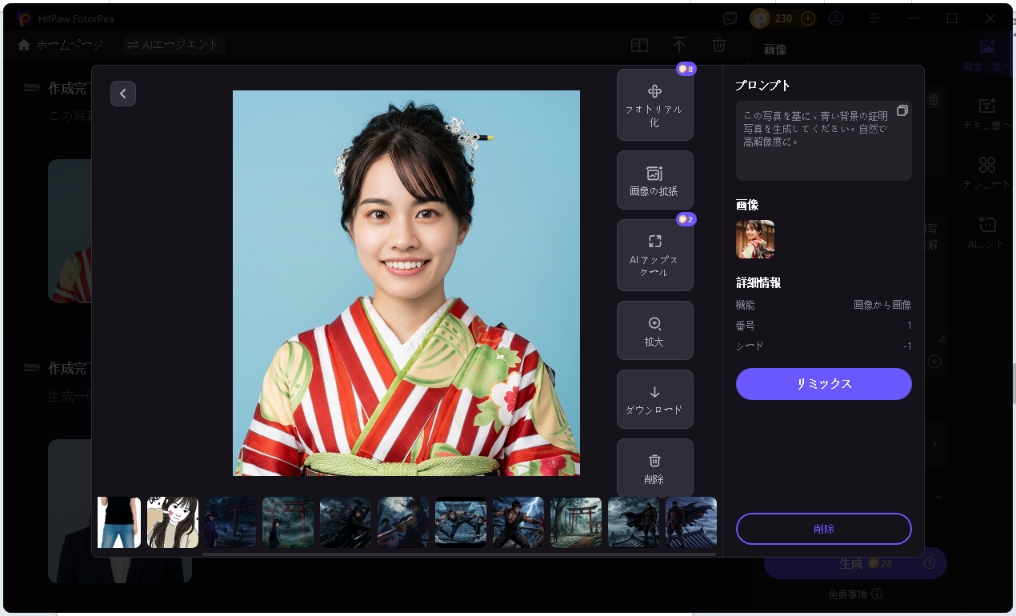Select the jeans and black top thumbnail

point(119,522)
